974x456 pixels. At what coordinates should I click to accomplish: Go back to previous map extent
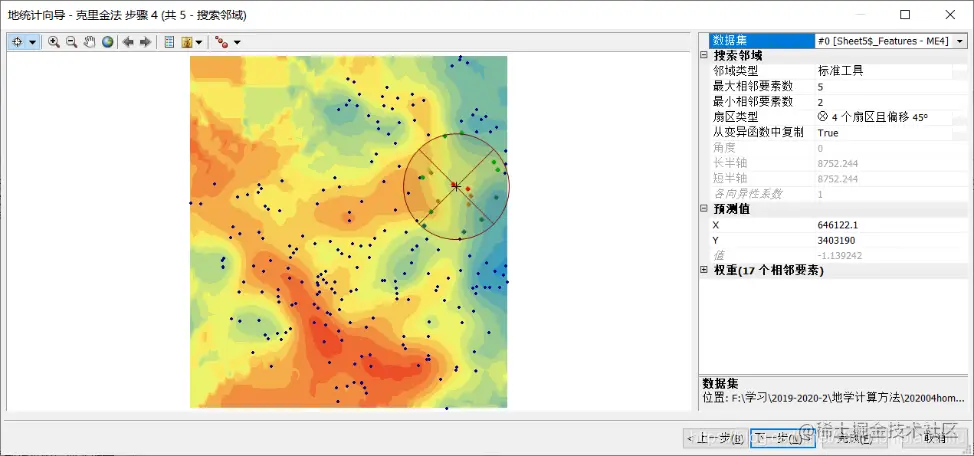(x=128, y=42)
